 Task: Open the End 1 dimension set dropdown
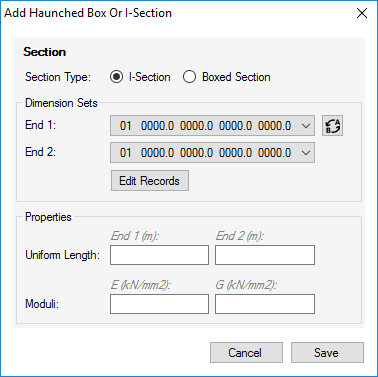[x=212, y=126]
